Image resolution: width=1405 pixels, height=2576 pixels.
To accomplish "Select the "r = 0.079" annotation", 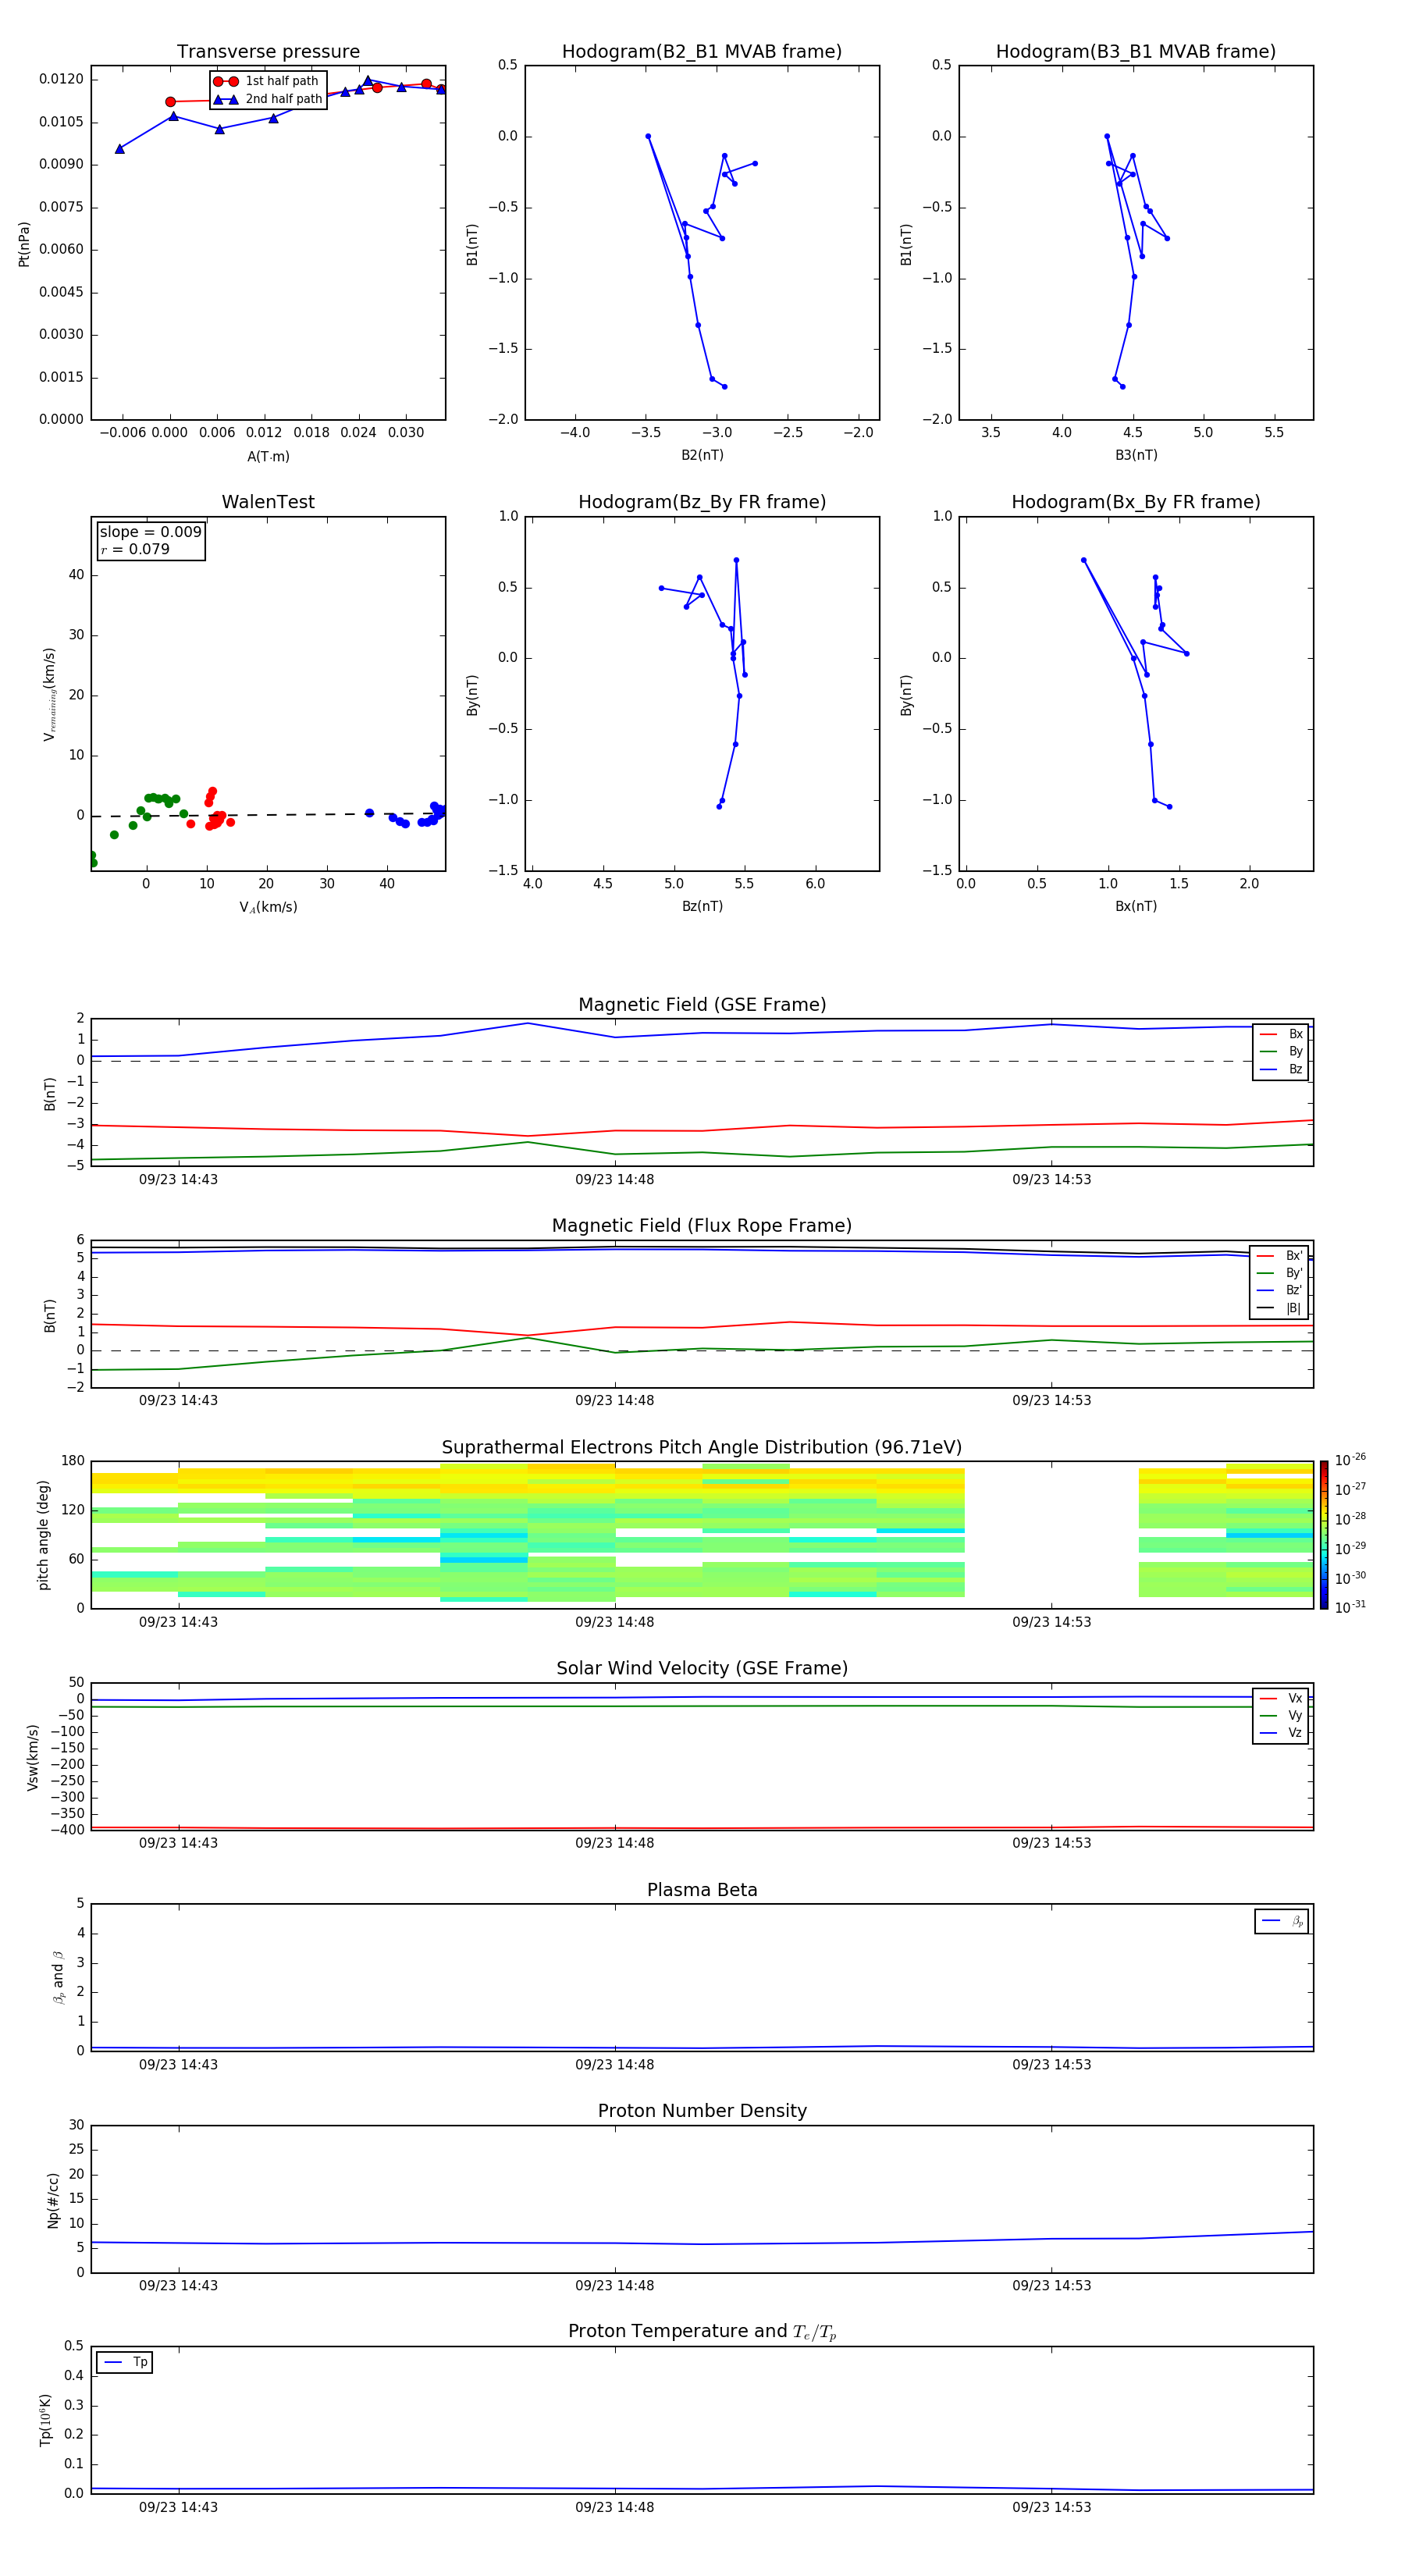I will pos(135,549).
